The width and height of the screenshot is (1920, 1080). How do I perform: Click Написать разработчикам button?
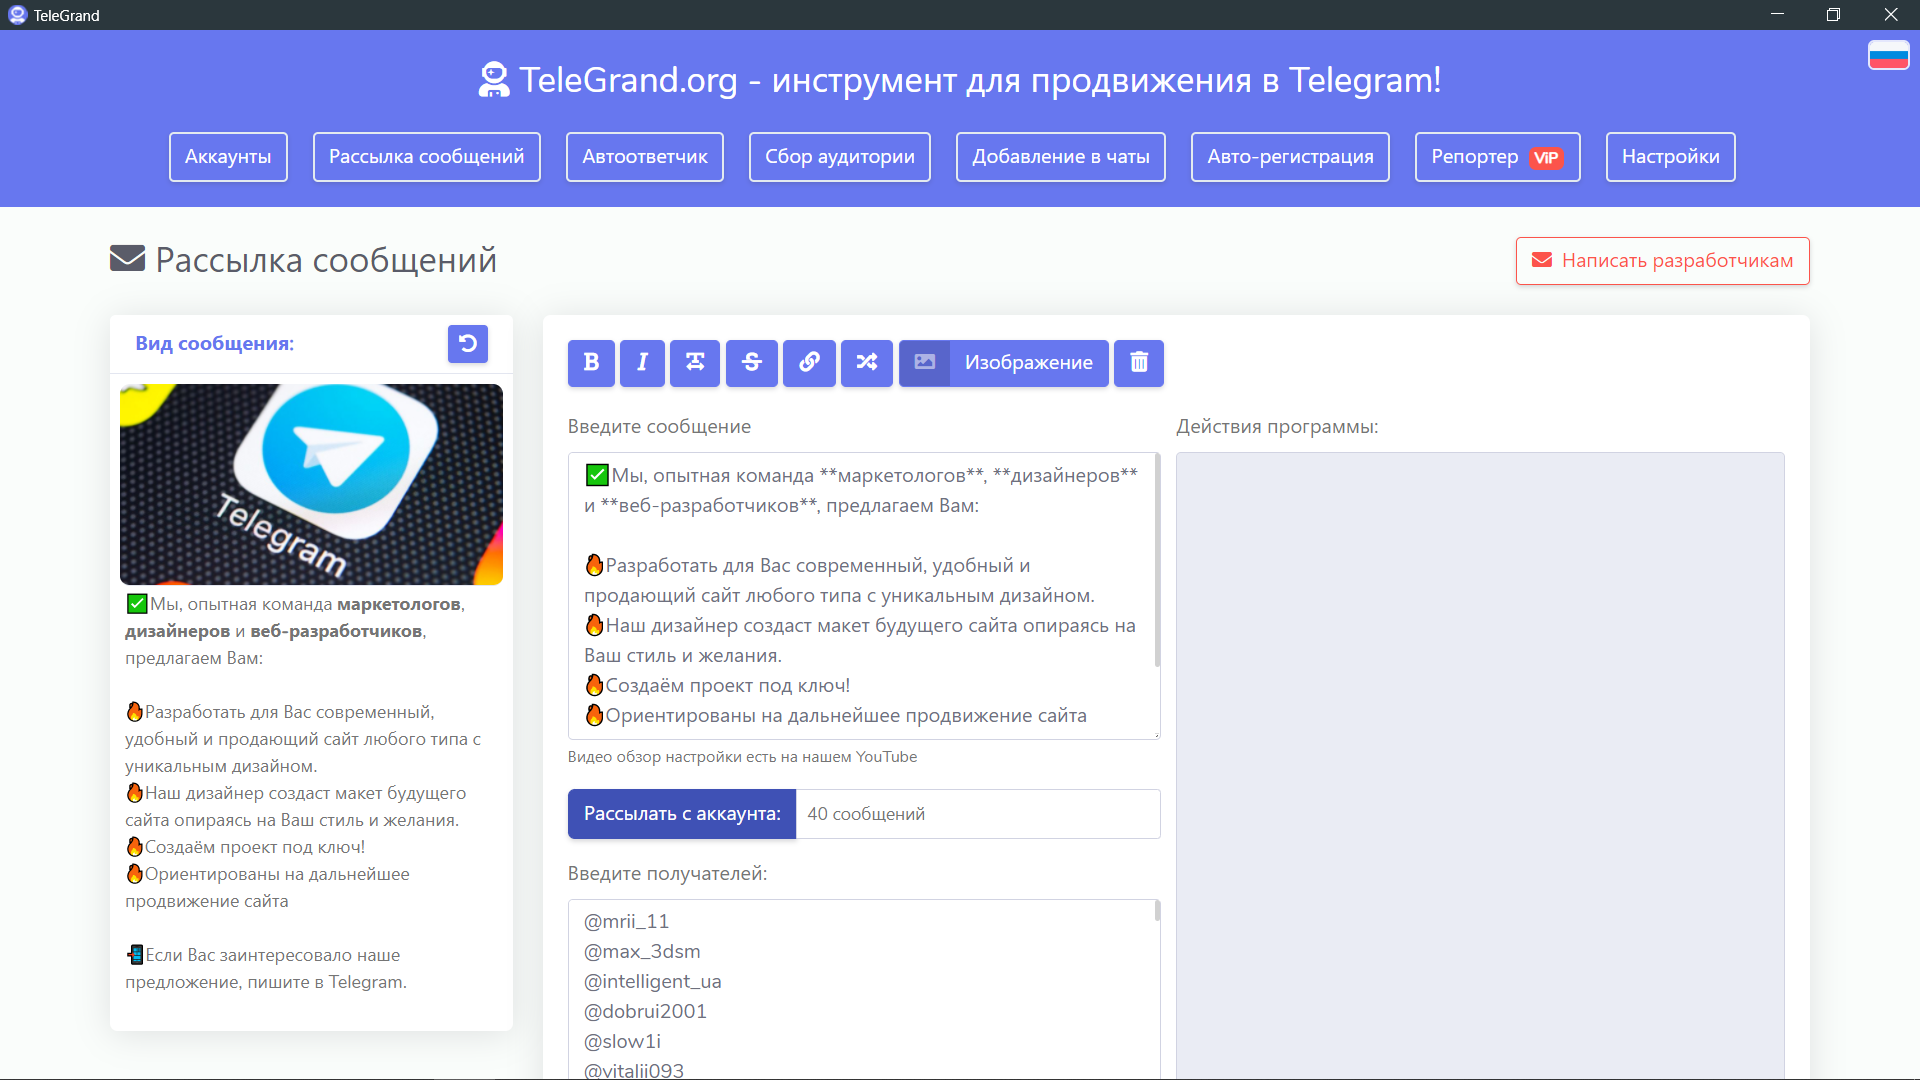(1662, 261)
